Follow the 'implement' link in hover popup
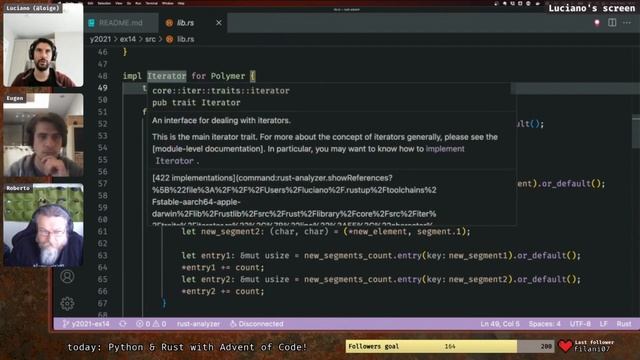Viewport: 640px width, 360px height. pos(445,149)
